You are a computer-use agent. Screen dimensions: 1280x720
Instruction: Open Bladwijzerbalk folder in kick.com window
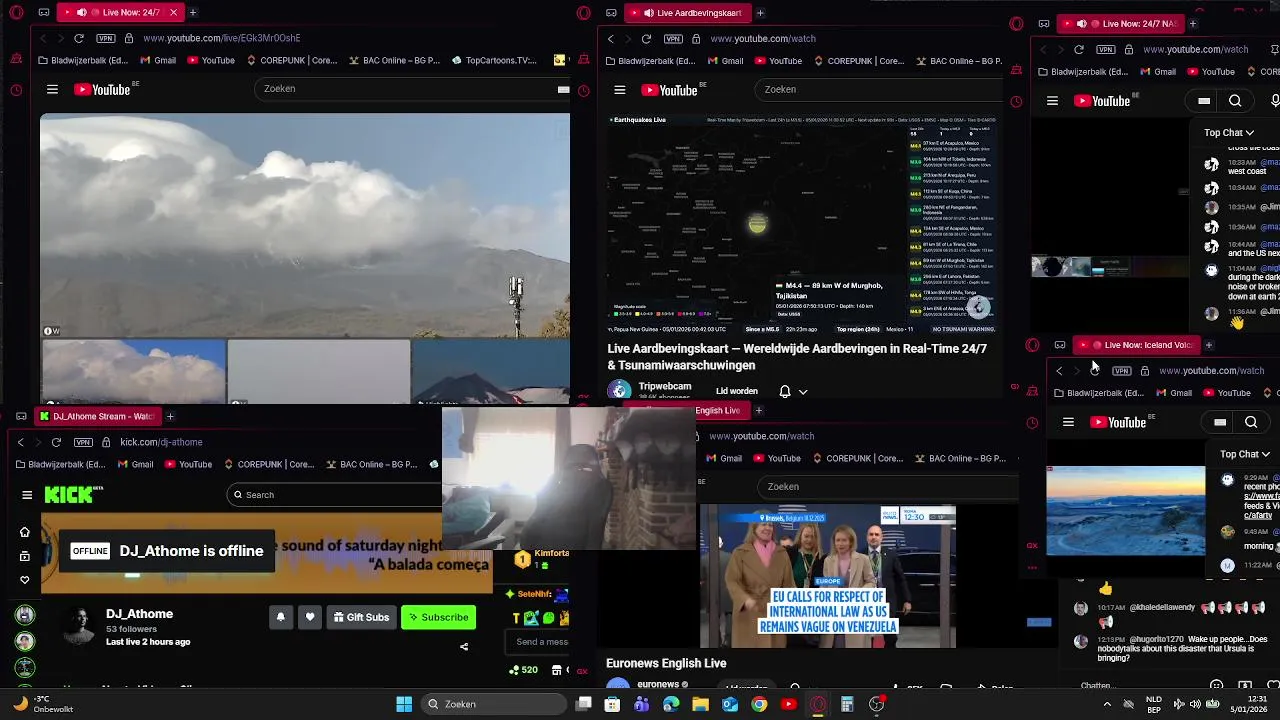click(60, 464)
